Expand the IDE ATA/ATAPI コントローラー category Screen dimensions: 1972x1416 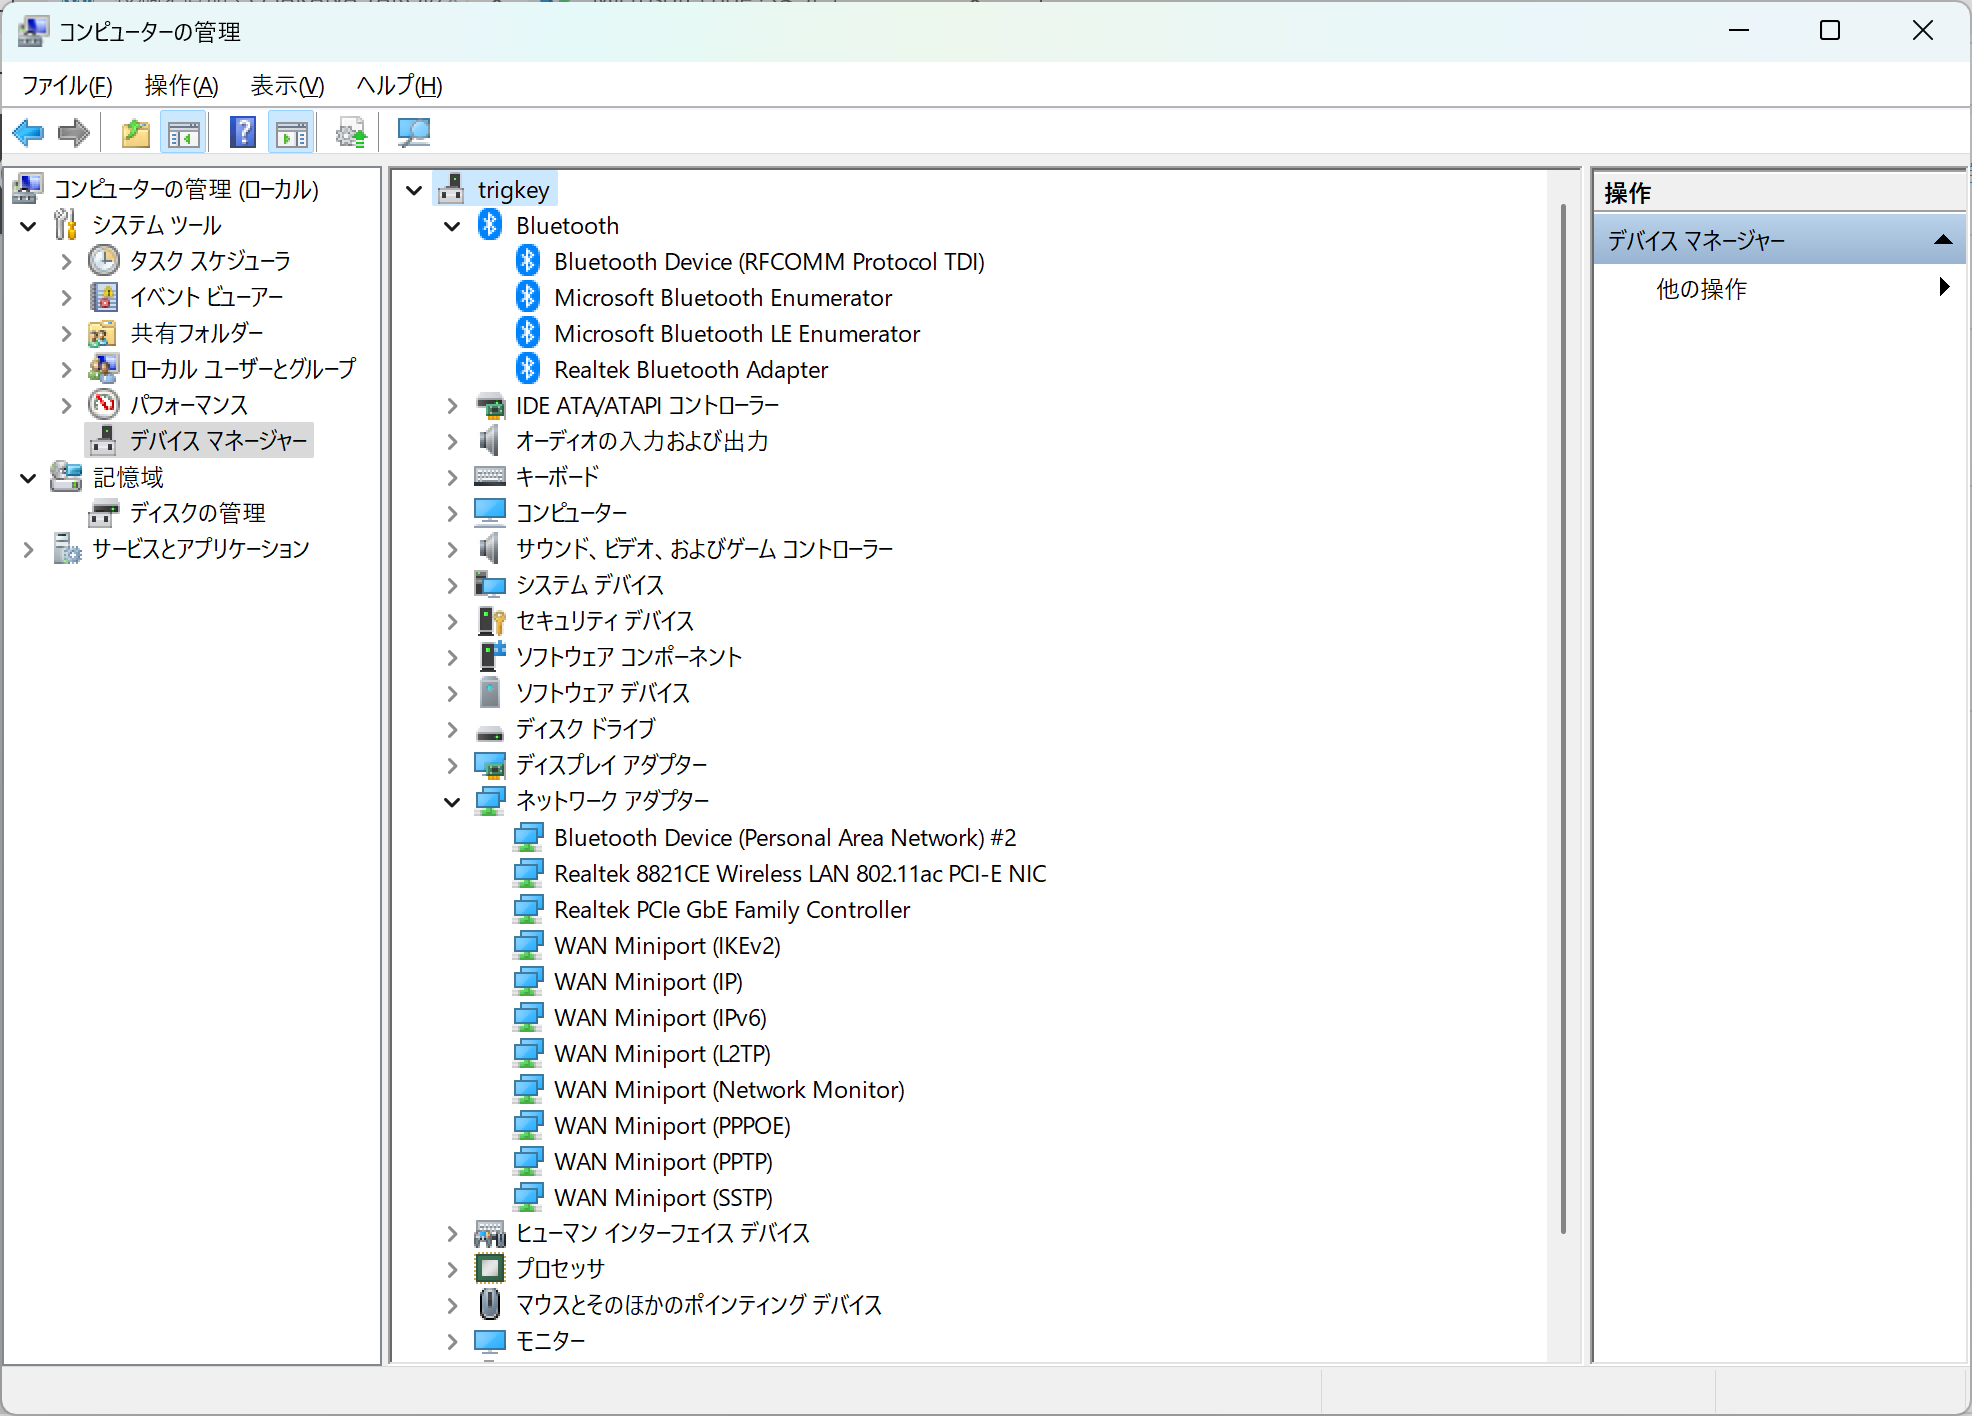click(x=452, y=406)
